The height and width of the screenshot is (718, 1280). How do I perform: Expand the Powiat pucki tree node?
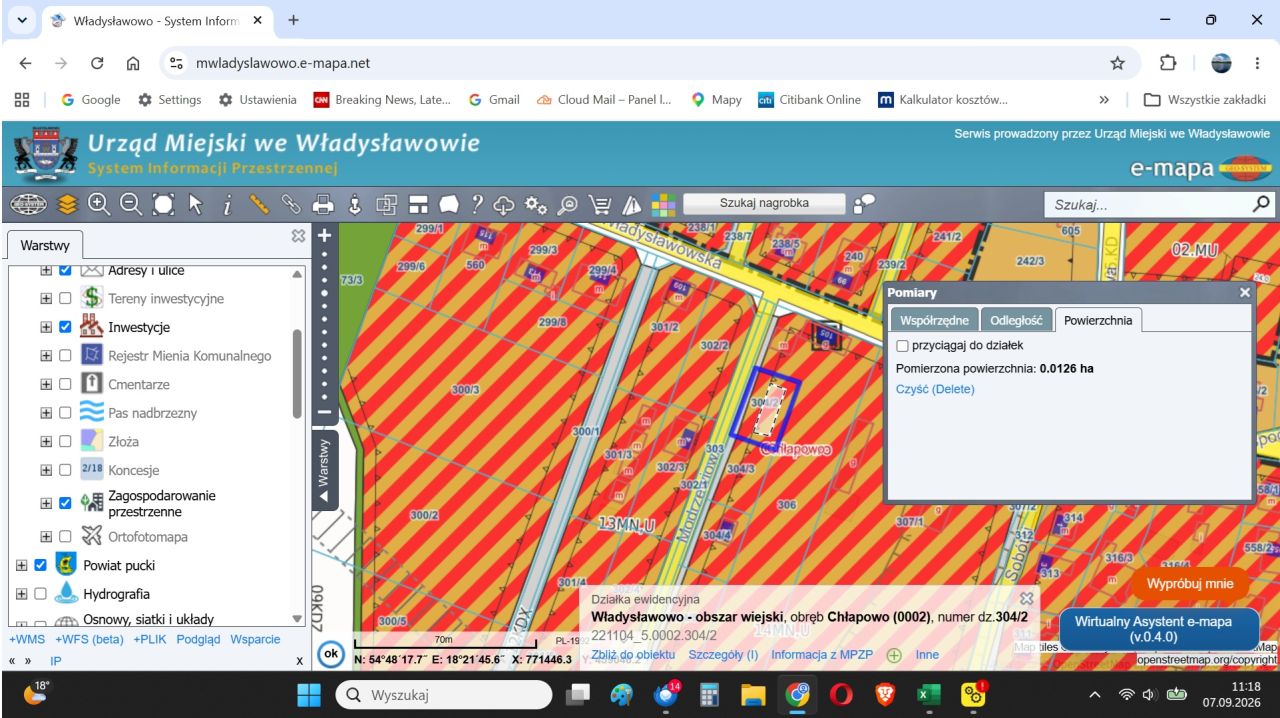coord(22,565)
